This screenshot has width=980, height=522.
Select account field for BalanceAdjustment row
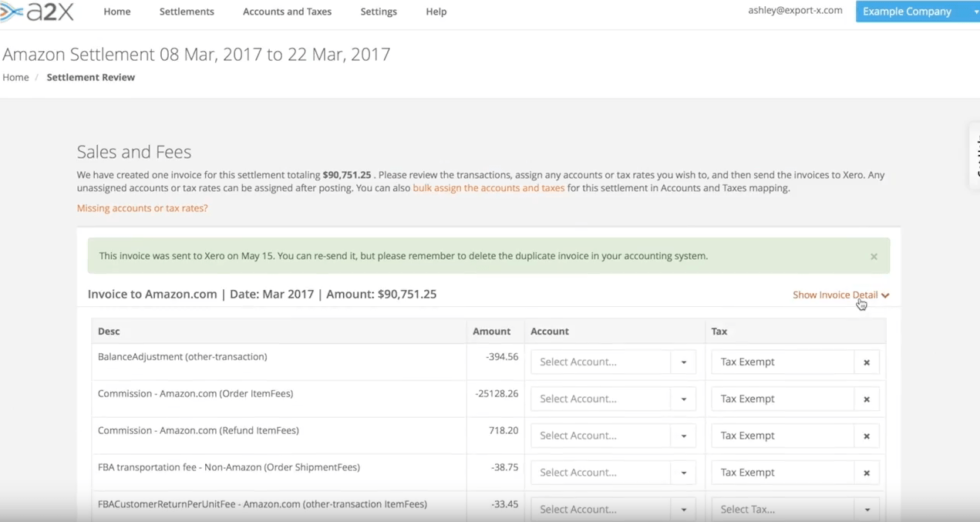pyautogui.click(x=601, y=362)
